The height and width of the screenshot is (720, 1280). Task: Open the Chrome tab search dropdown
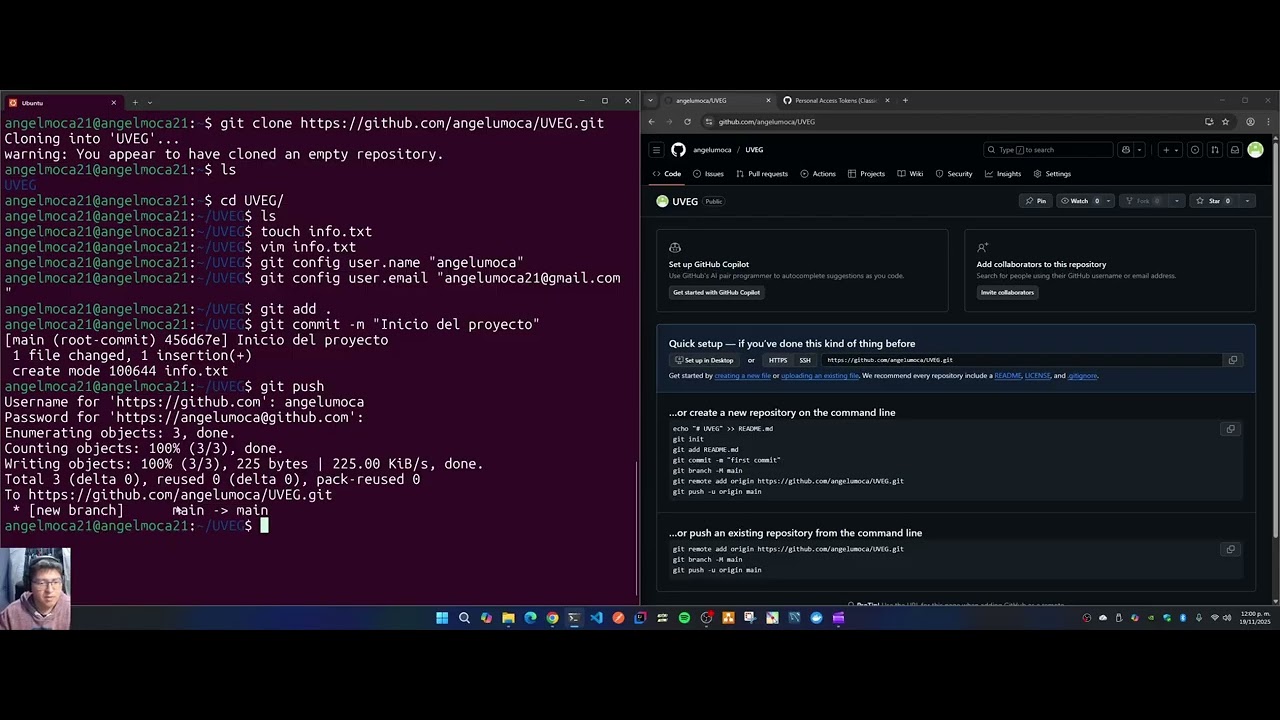pyautogui.click(x=651, y=100)
